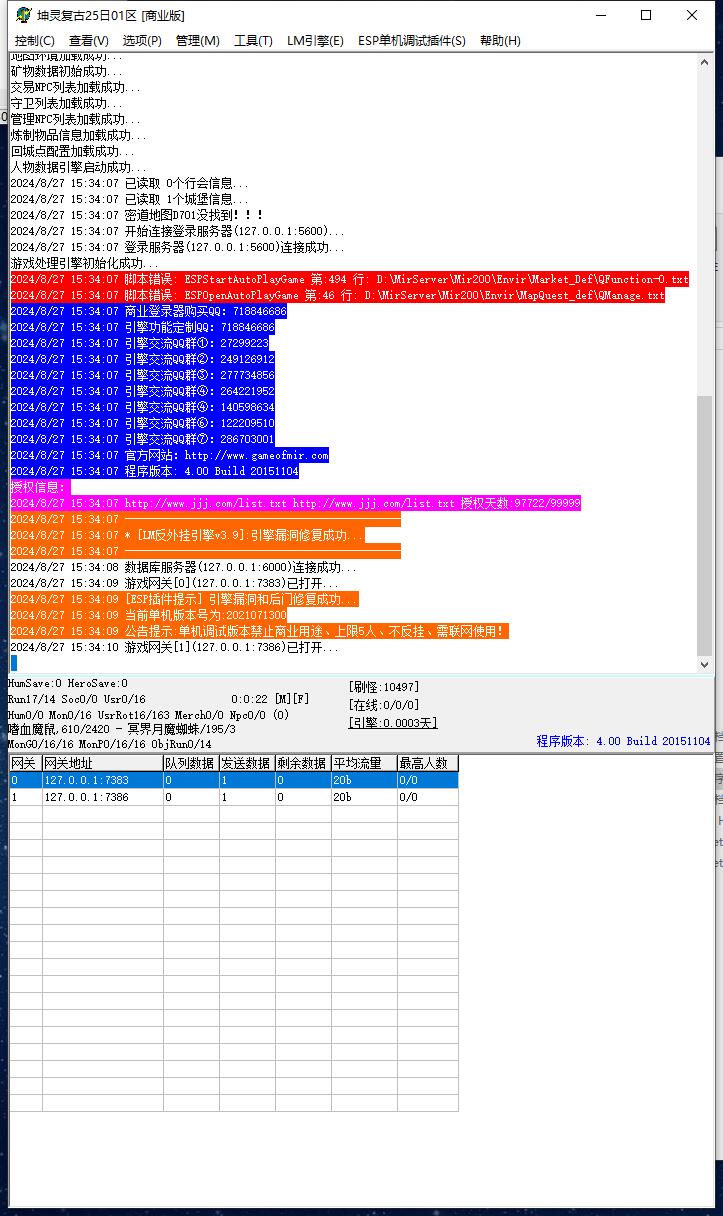
Task: Click the 引擎功能定制QQ log line
Action: 142,327
